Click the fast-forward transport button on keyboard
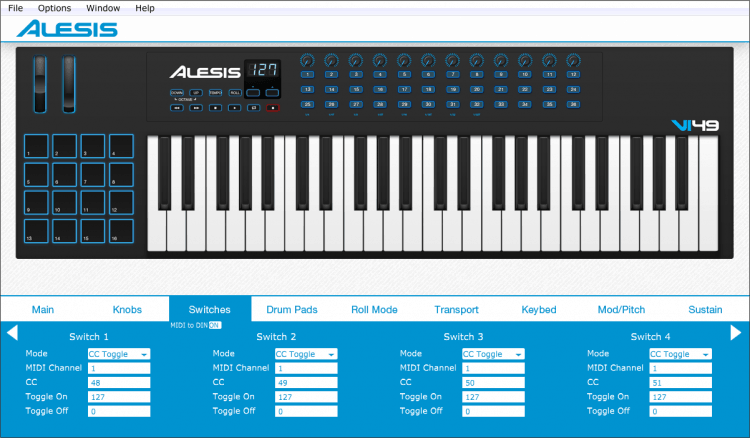Screen dimensions: 750x438 click(196, 108)
